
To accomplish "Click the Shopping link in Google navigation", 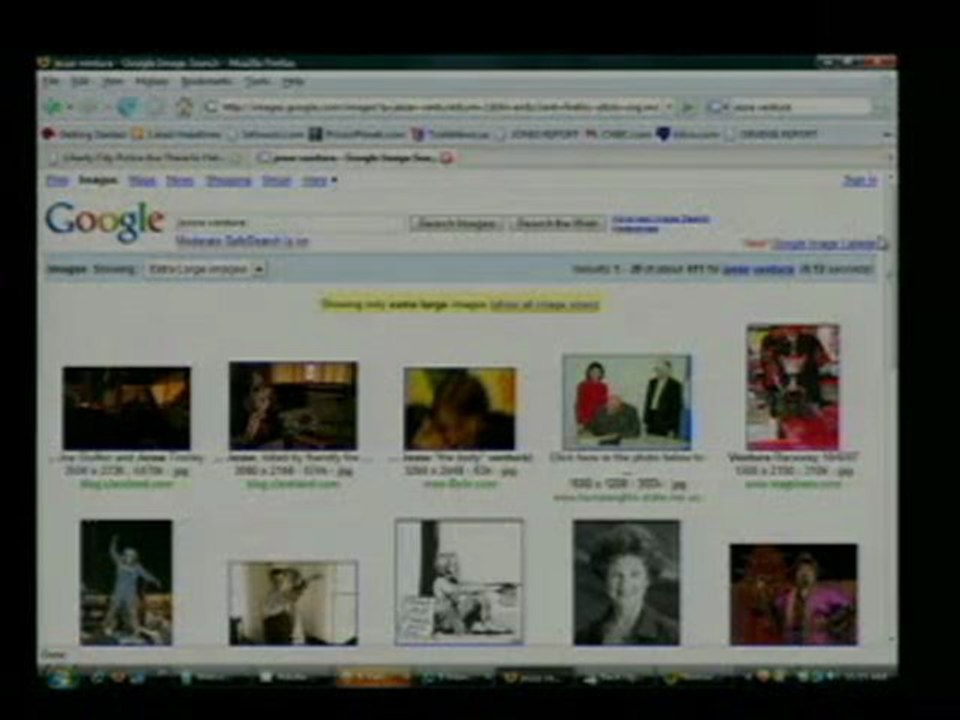I will (x=228, y=181).
